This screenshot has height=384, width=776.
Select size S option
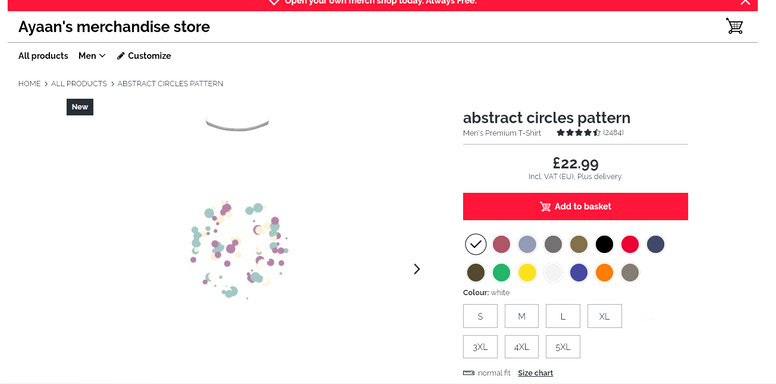pyautogui.click(x=480, y=316)
